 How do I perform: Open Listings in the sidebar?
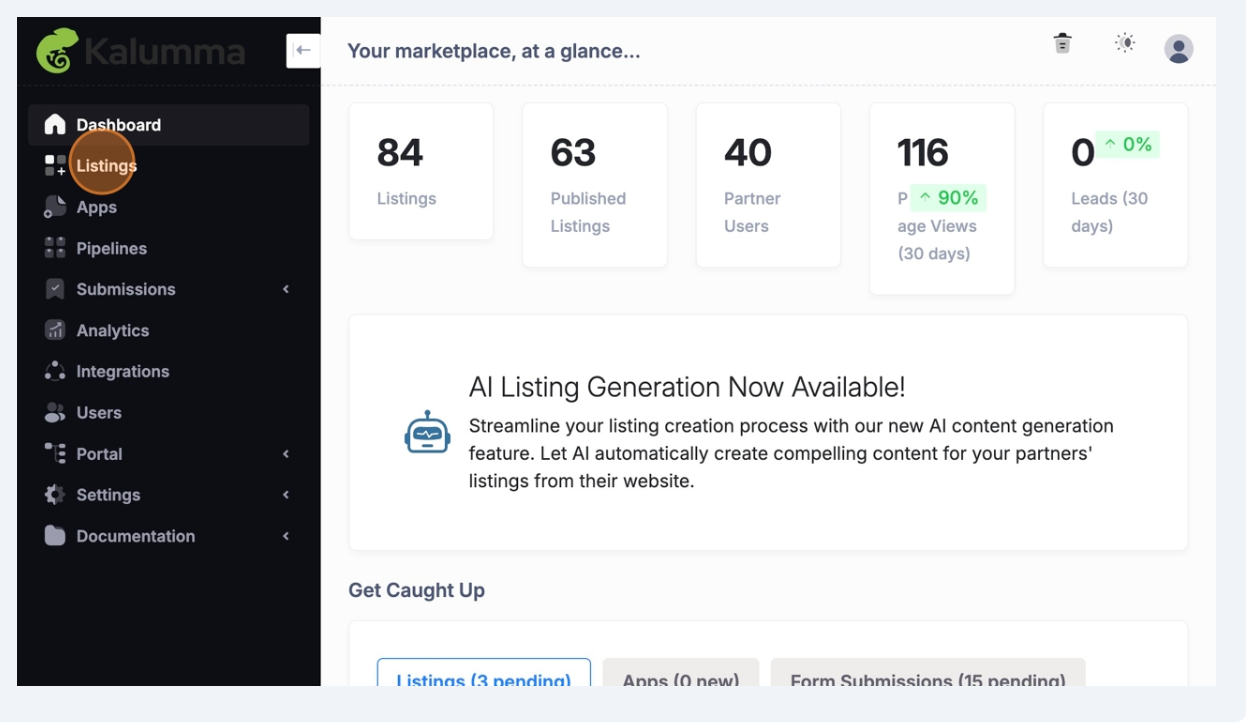(168, 166)
